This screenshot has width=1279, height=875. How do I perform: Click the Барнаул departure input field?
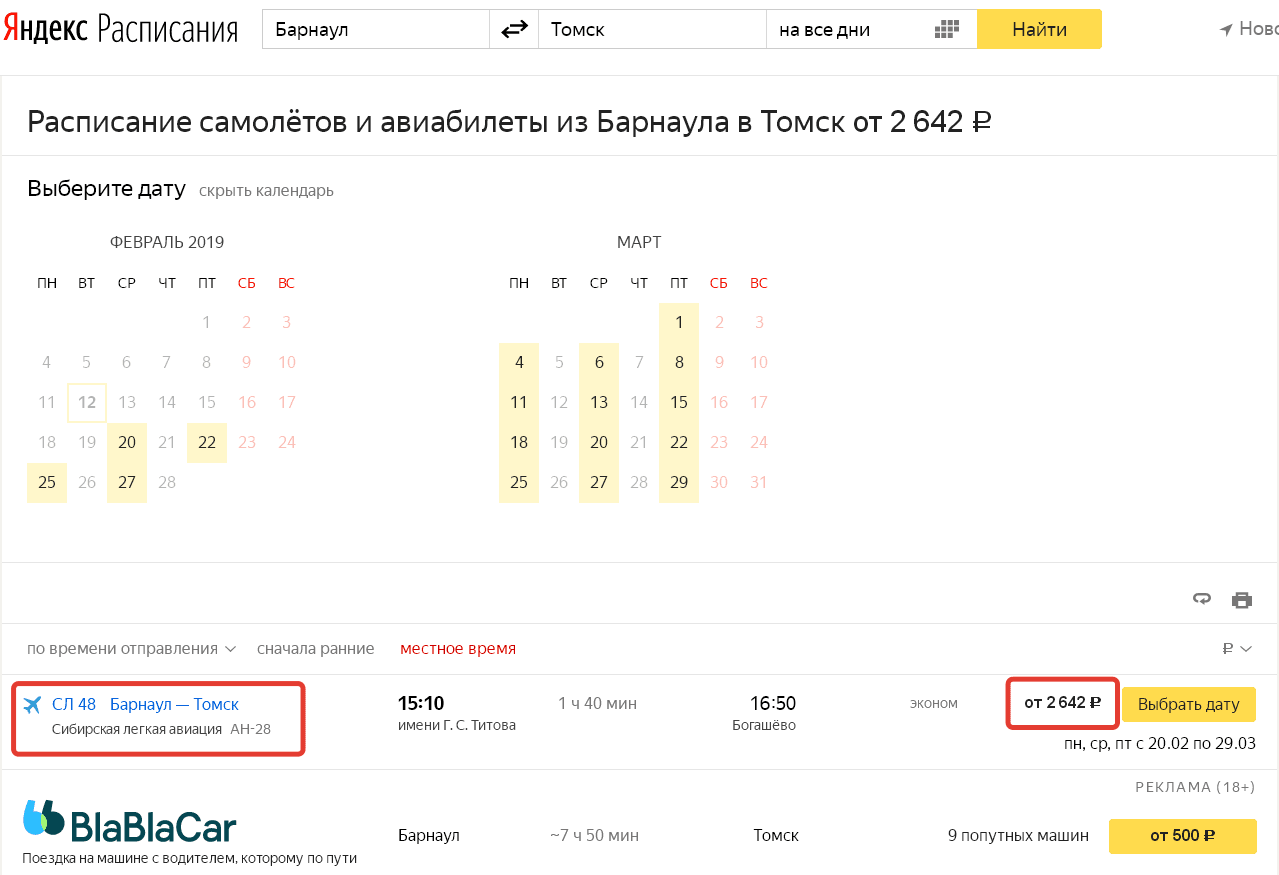click(x=375, y=30)
